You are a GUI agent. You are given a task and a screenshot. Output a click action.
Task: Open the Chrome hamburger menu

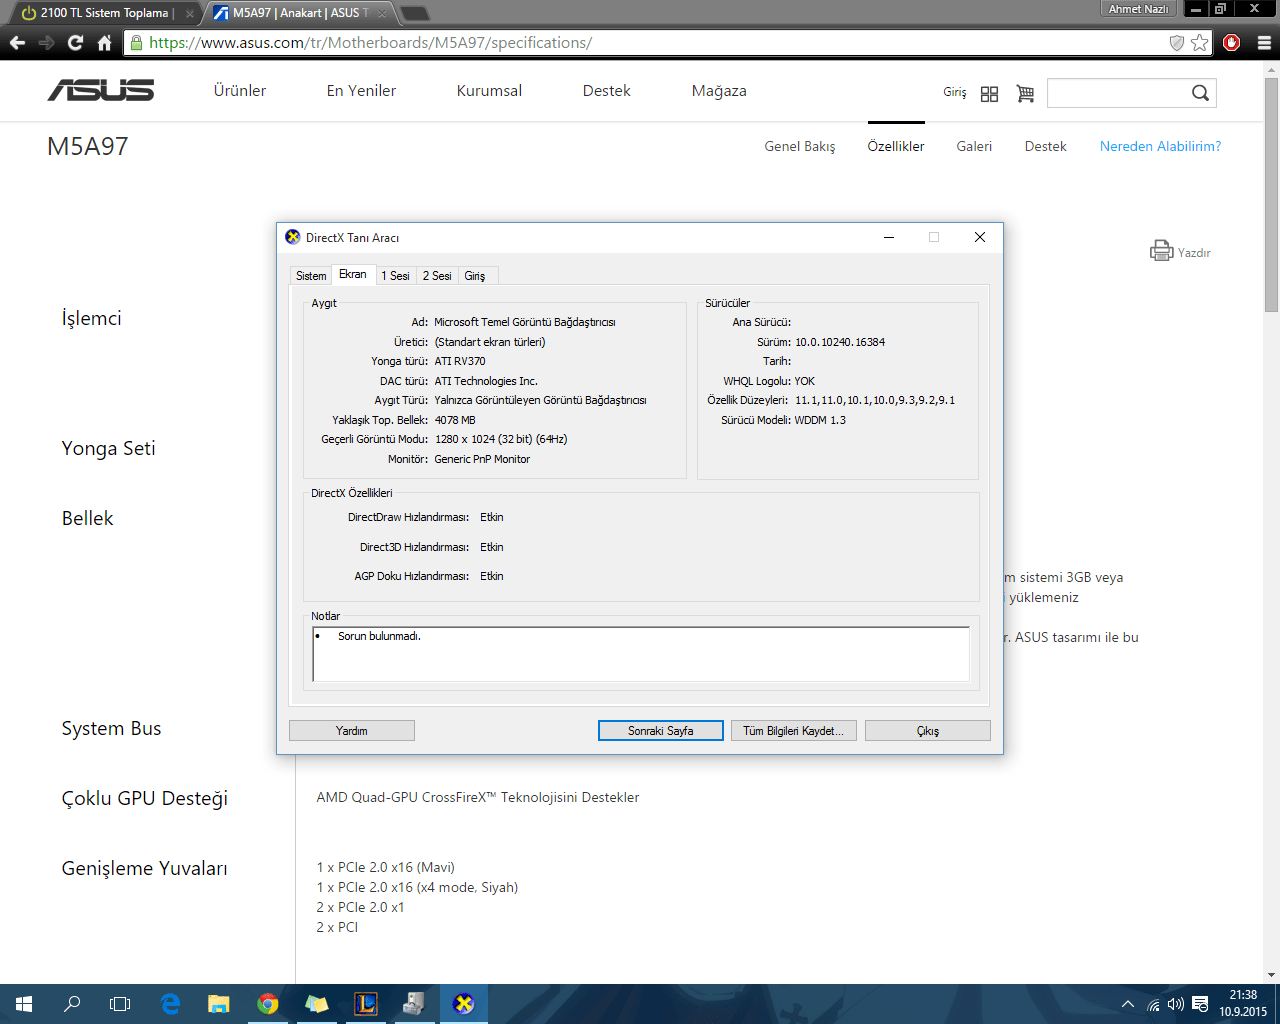pos(1264,43)
